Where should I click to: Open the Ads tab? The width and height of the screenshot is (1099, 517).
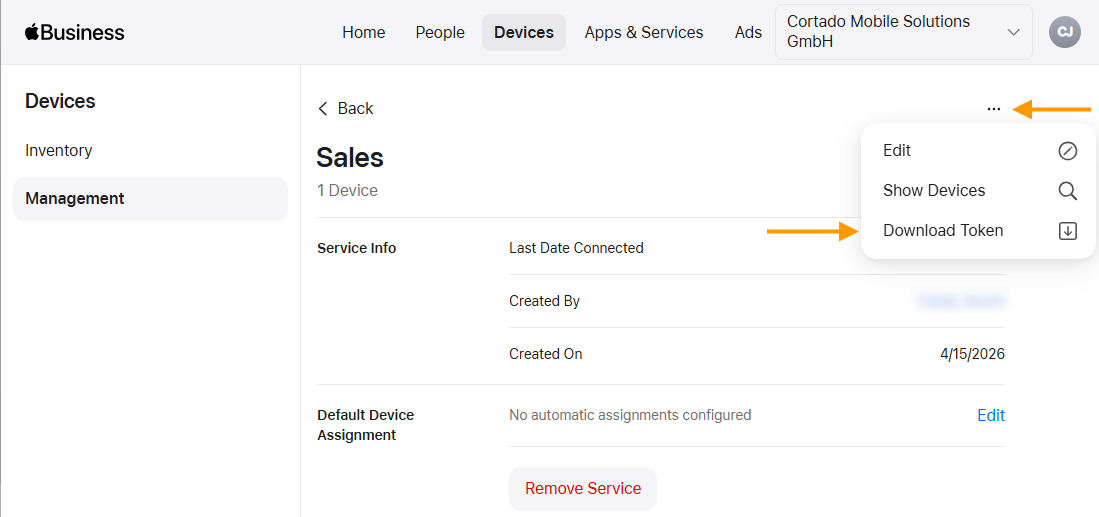749,32
